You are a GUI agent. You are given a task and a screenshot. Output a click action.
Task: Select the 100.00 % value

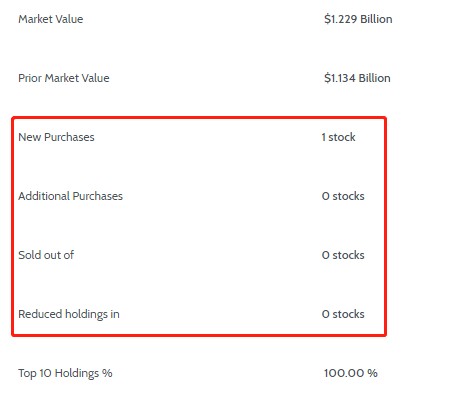[351, 373]
